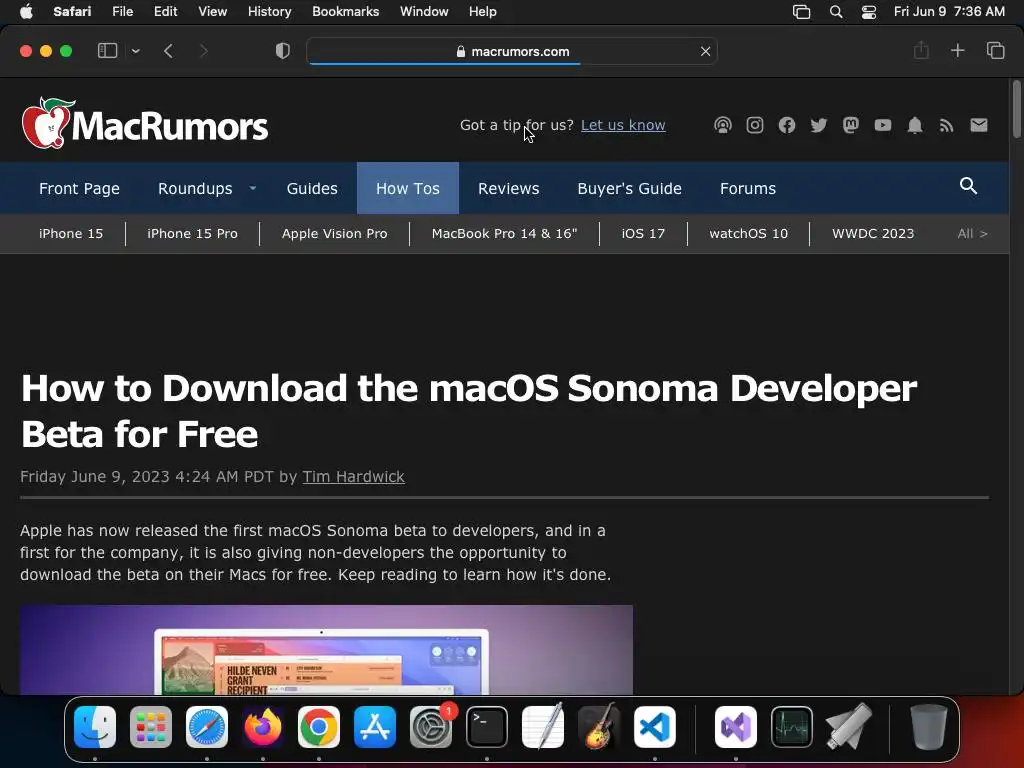Open the sidebar tab group dropdown
This screenshot has width=1024, height=768.
[135, 51]
